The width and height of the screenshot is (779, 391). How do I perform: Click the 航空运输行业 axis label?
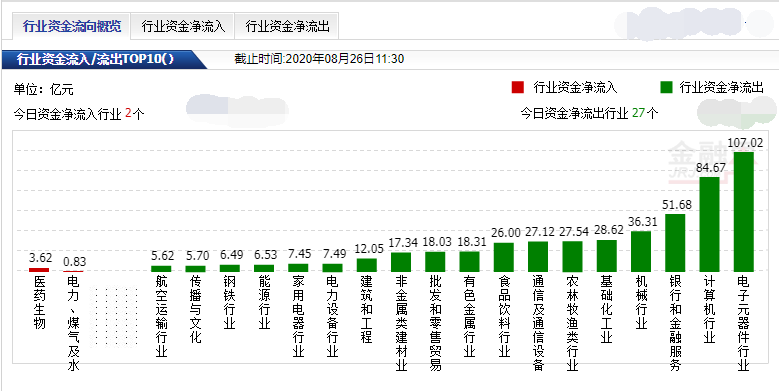click(x=161, y=316)
